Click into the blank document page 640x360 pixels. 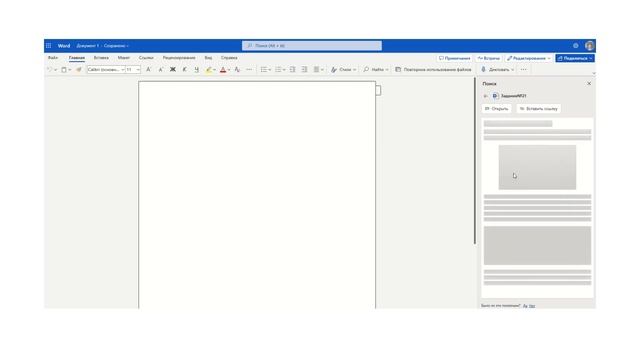[257, 195]
